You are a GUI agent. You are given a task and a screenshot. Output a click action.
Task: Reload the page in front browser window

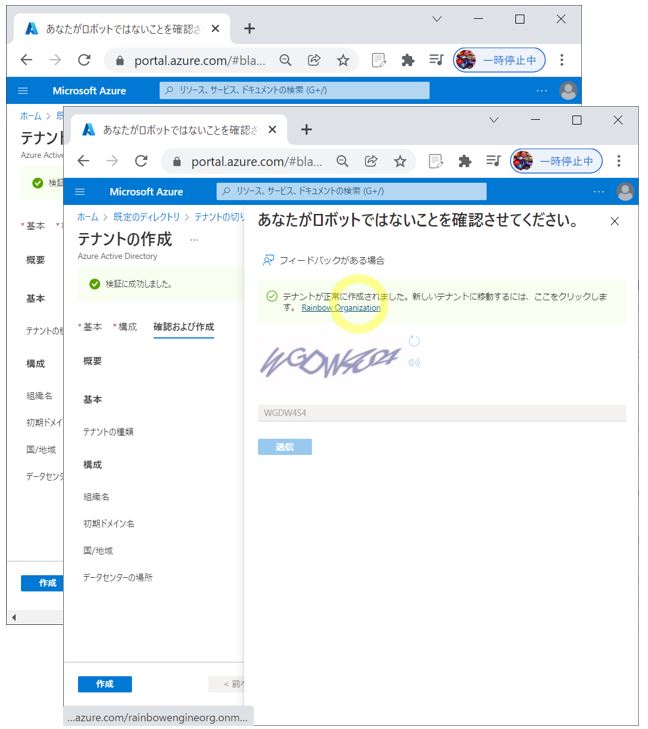pyautogui.click(x=141, y=161)
